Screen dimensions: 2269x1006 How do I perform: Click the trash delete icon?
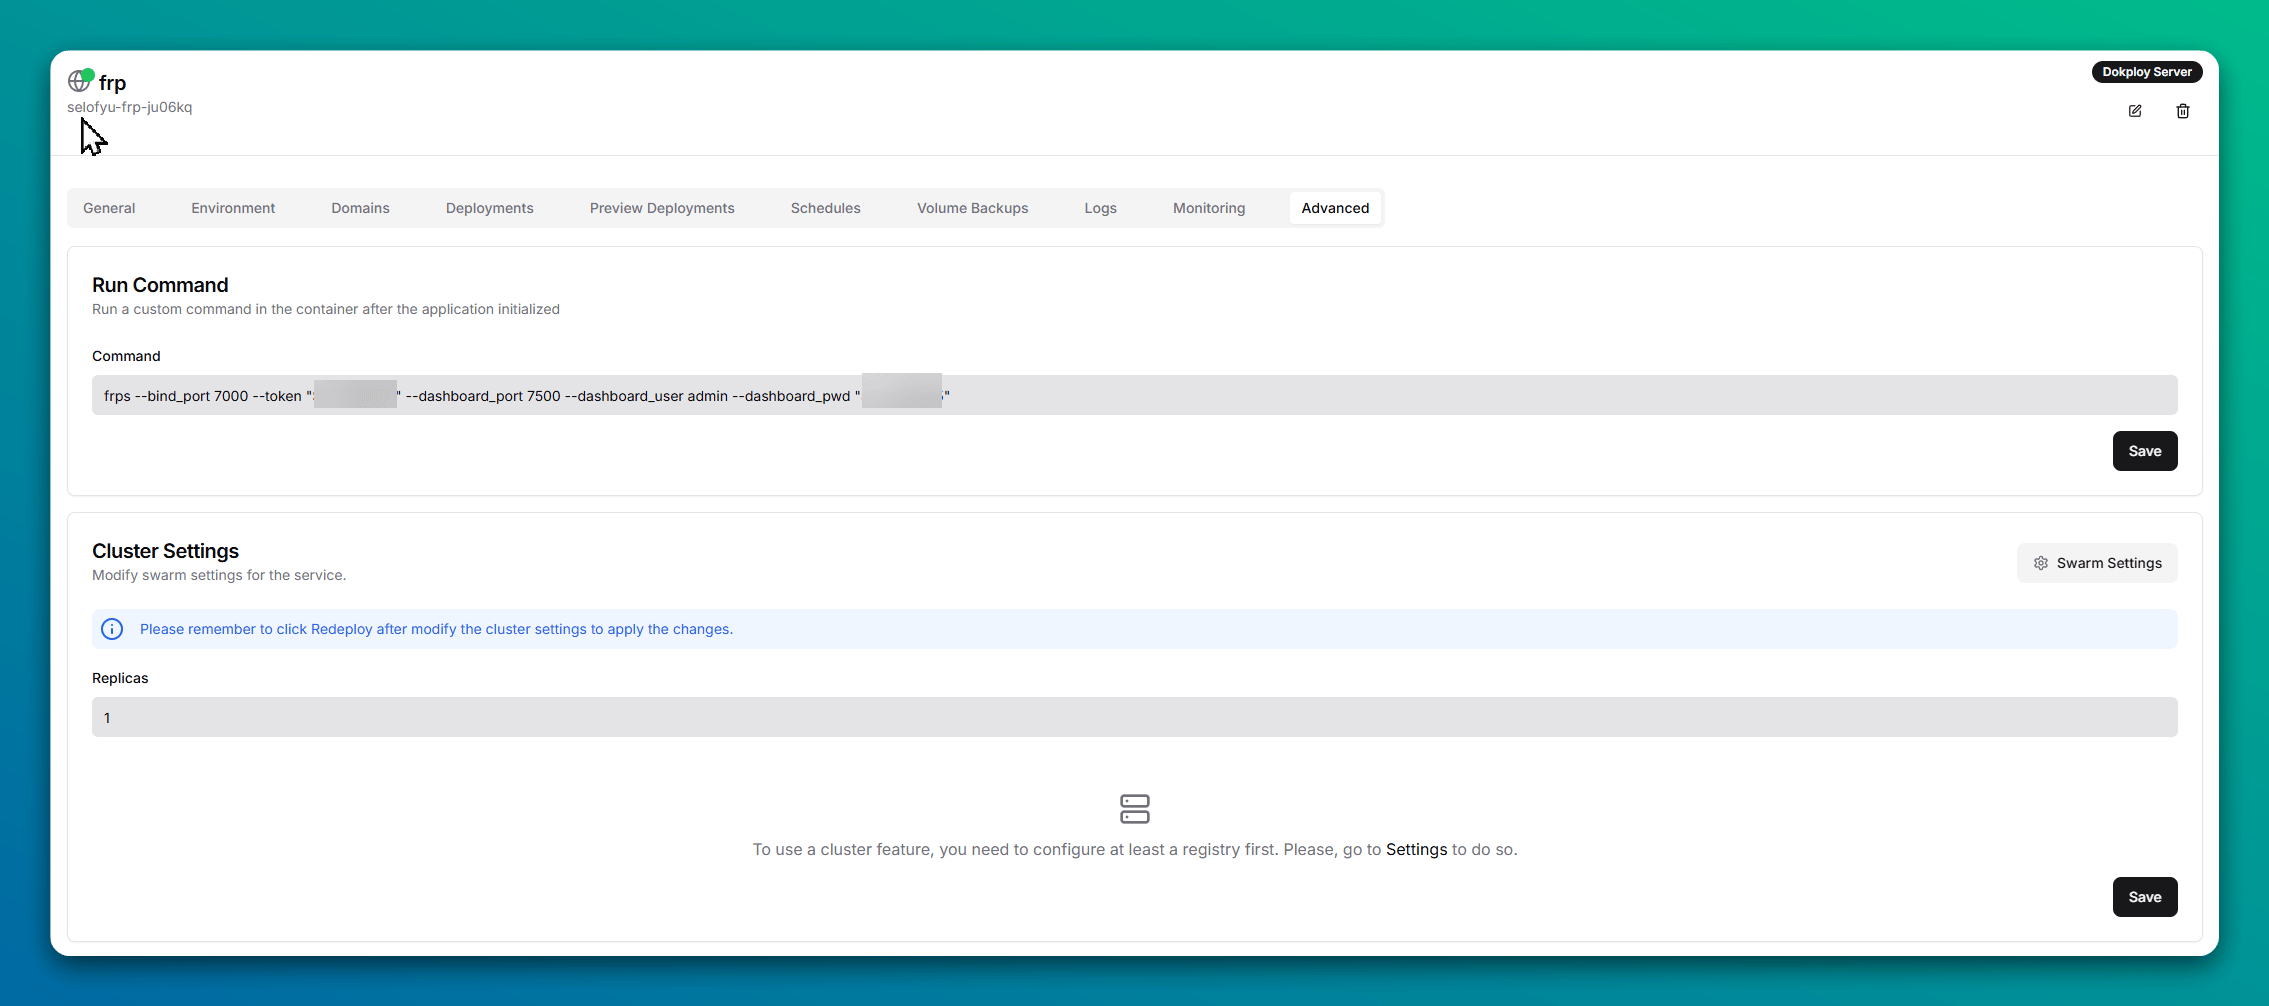coord(2182,111)
